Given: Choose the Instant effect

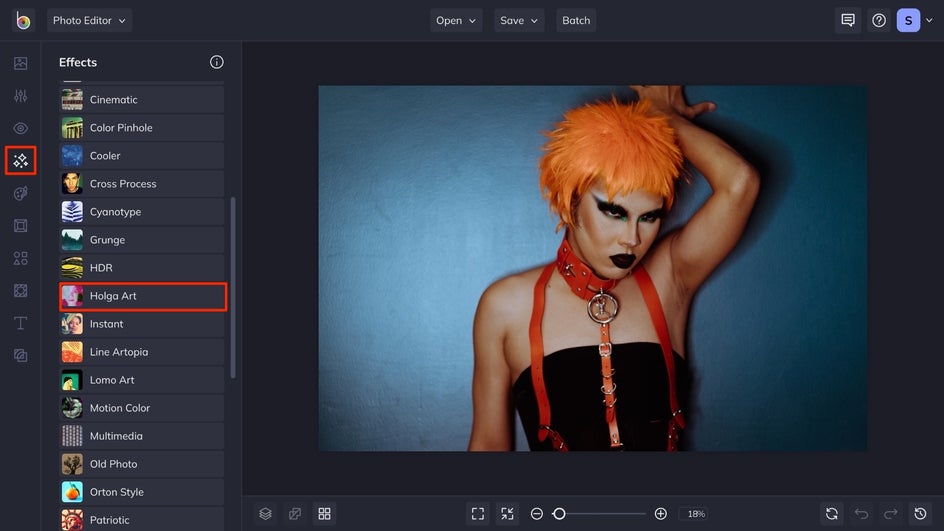Looking at the screenshot, I should 142,324.
